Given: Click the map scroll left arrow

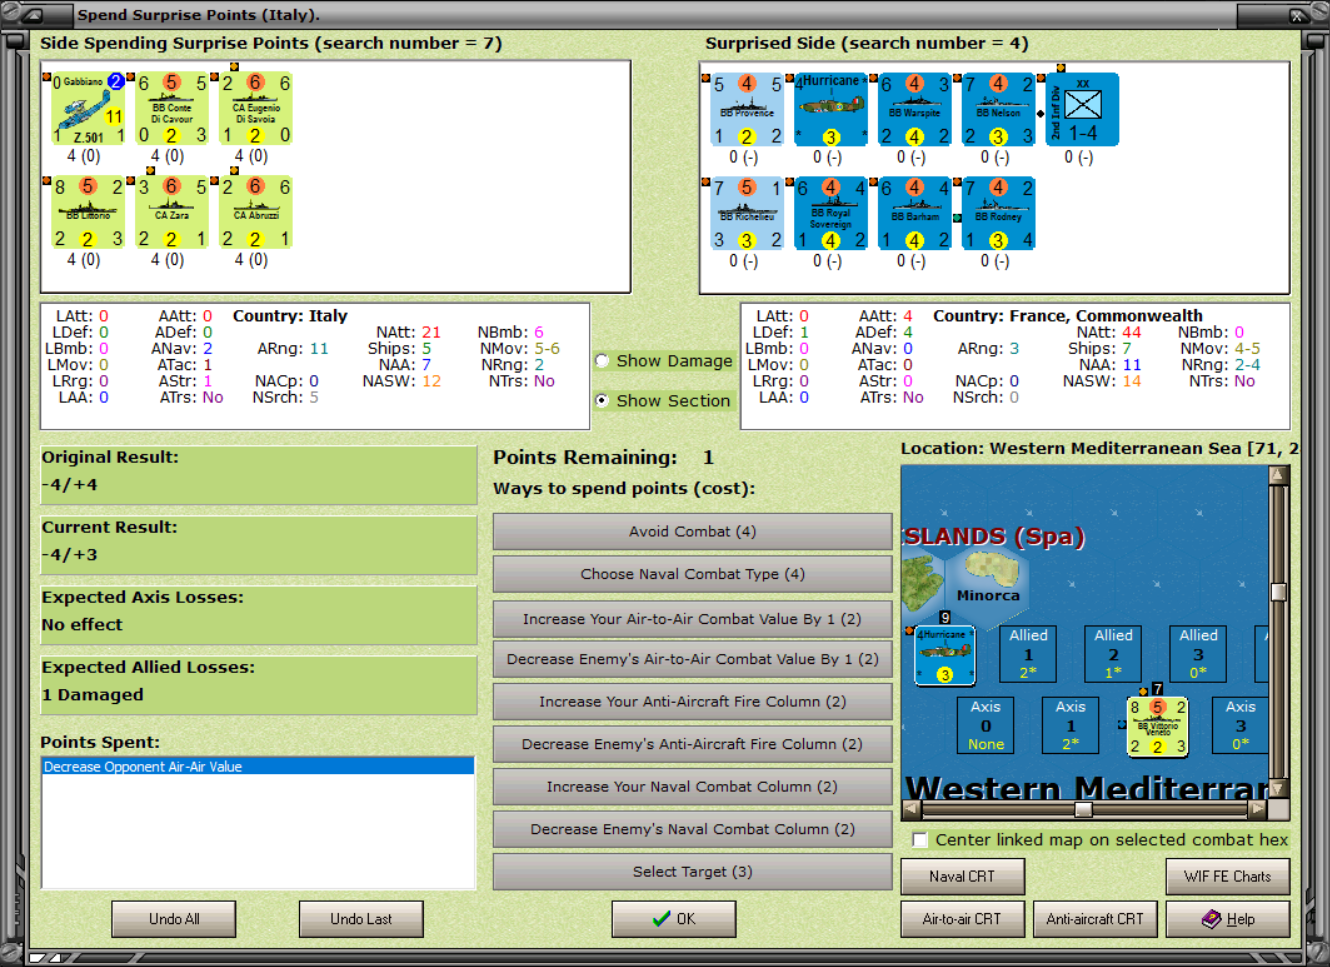Looking at the screenshot, I should (911, 808).
